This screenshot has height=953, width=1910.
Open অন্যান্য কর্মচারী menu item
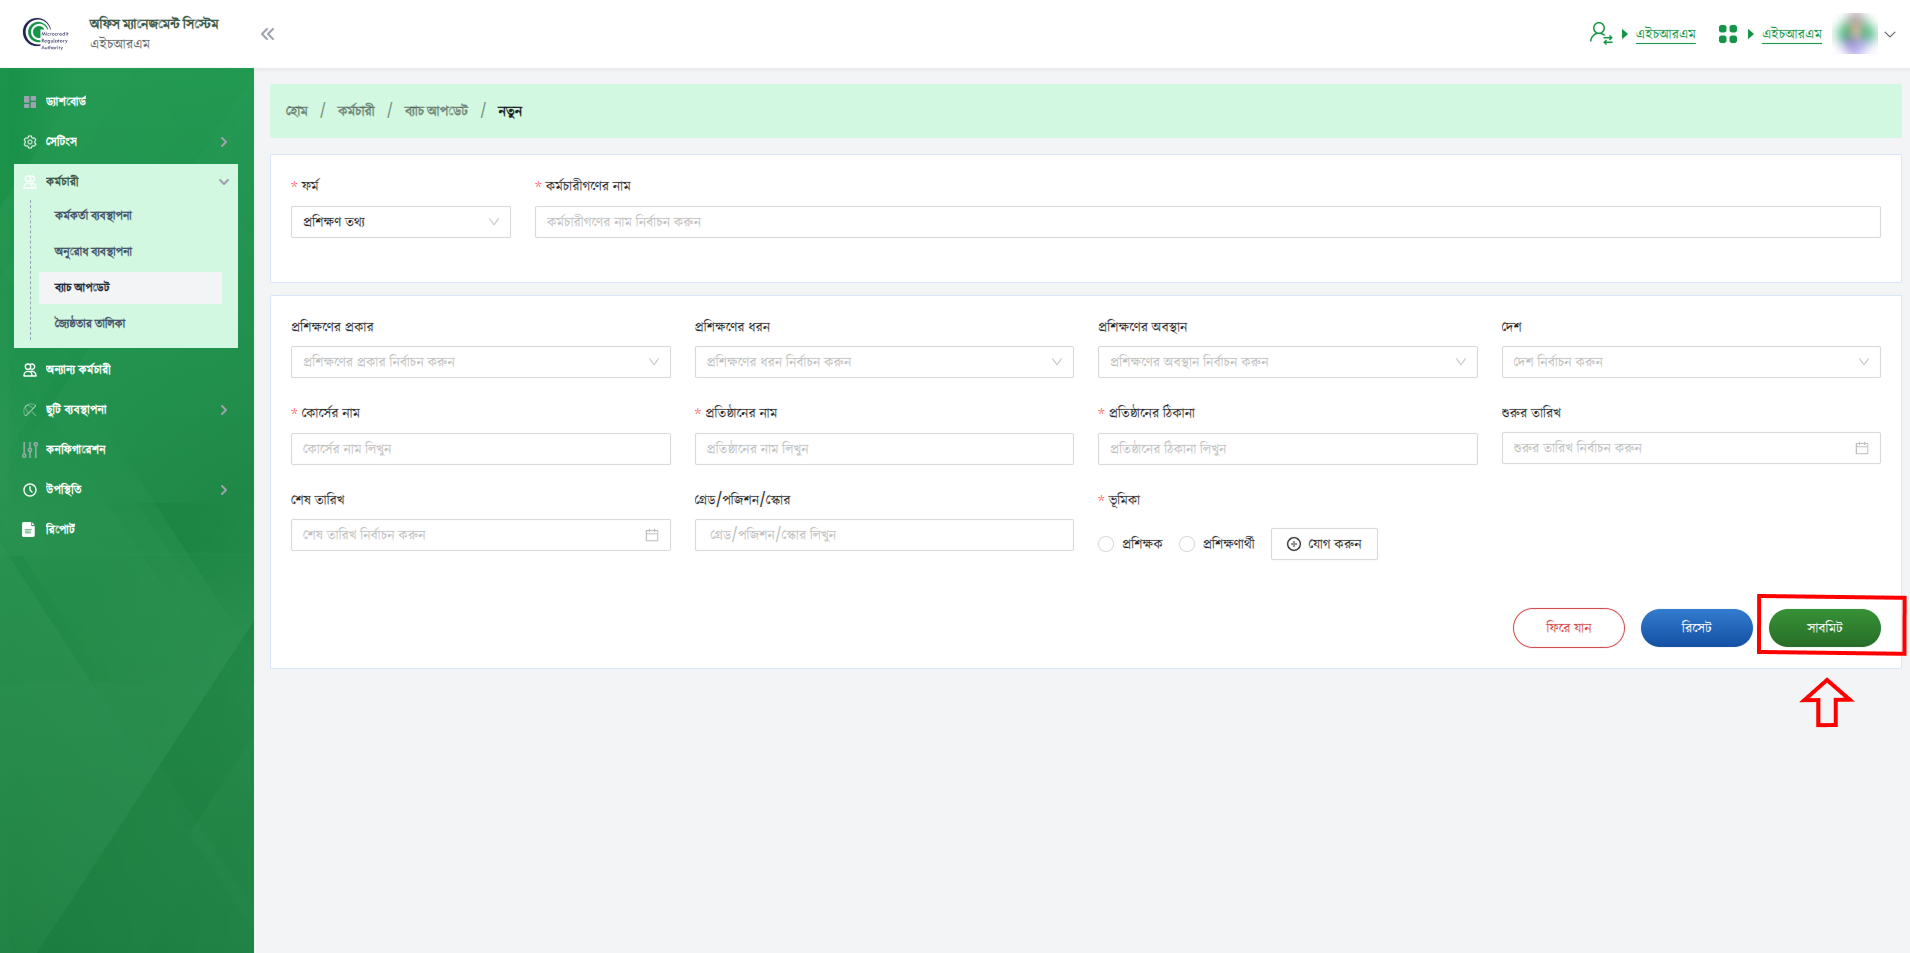point(78,370)
